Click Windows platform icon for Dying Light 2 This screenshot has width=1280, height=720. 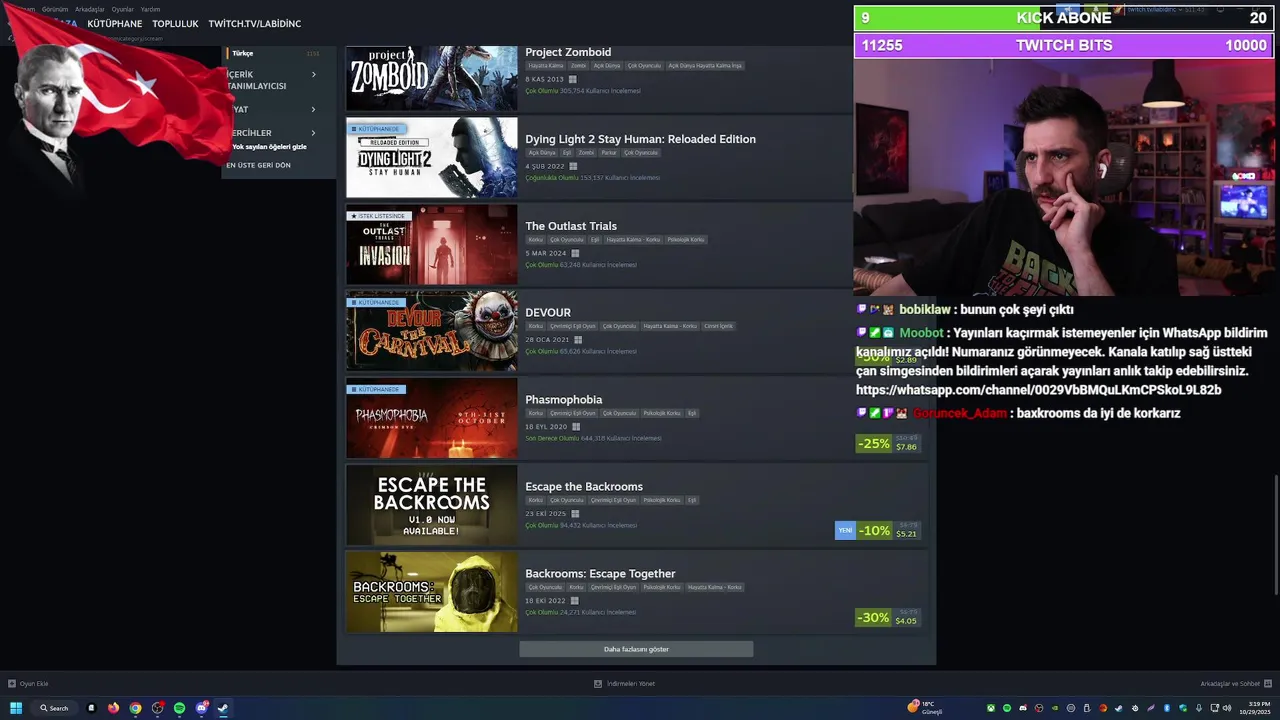click(x=575, y=166)
